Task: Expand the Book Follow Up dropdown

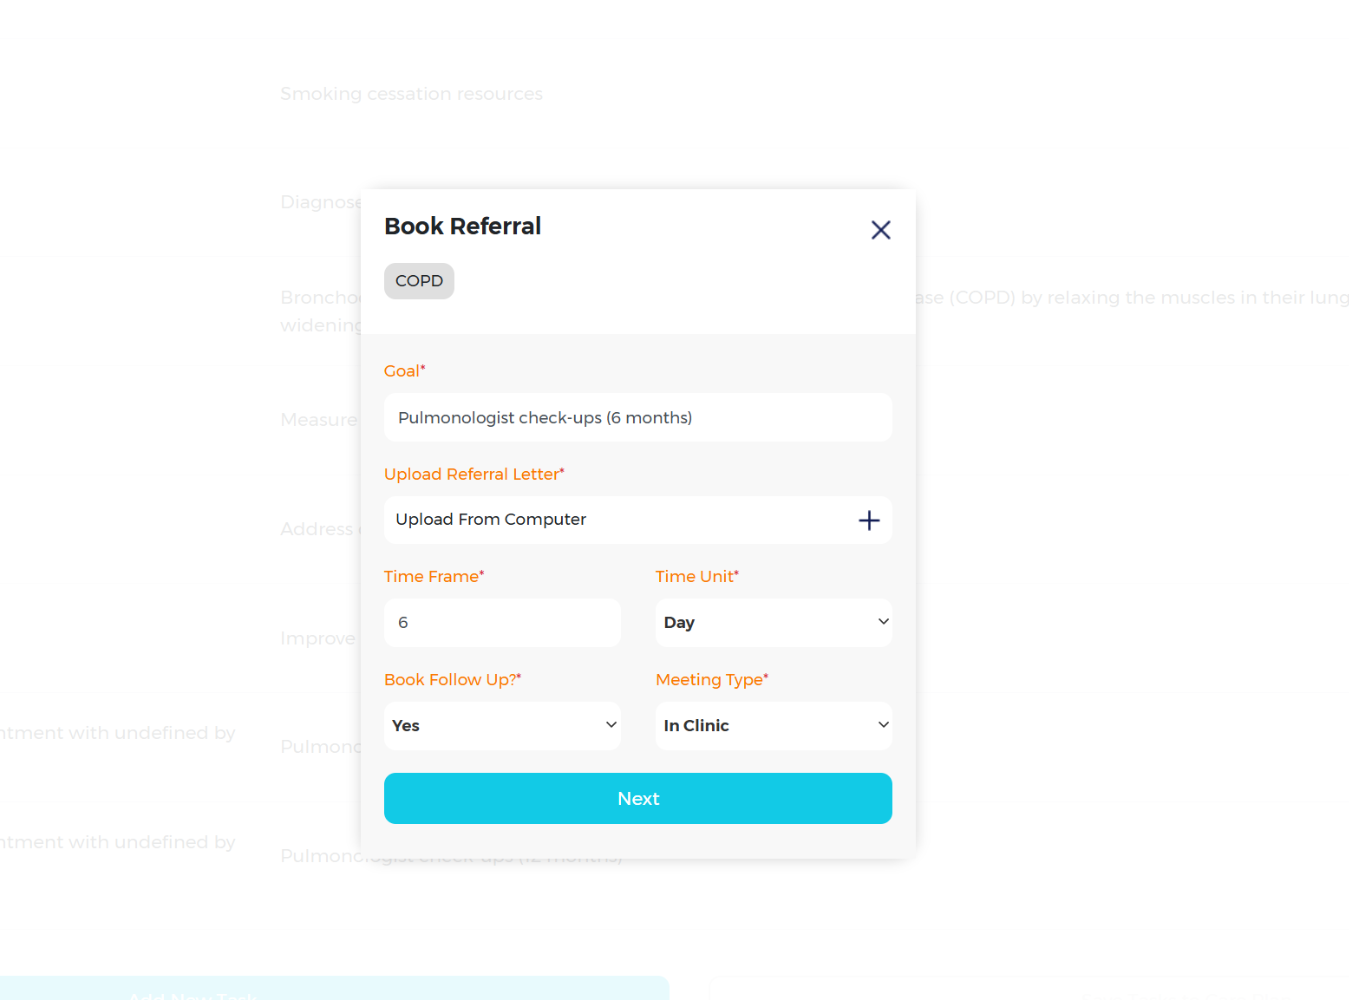Action: tap(502, 726)
